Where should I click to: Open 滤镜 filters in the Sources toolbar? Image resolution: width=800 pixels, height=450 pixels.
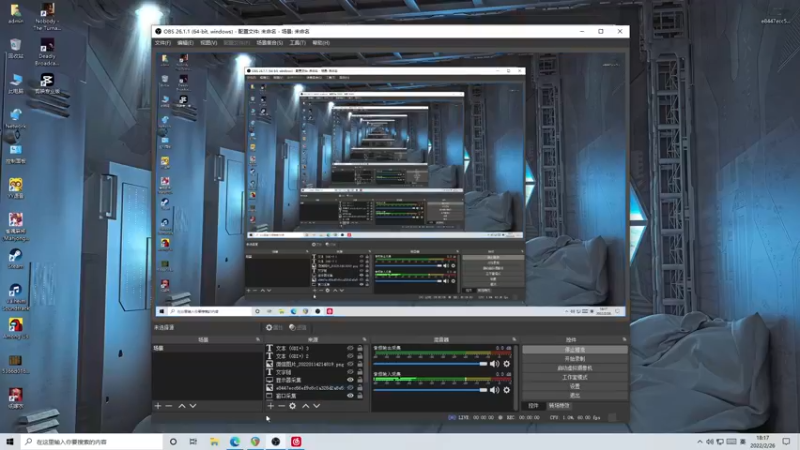(x=297, y=328)
